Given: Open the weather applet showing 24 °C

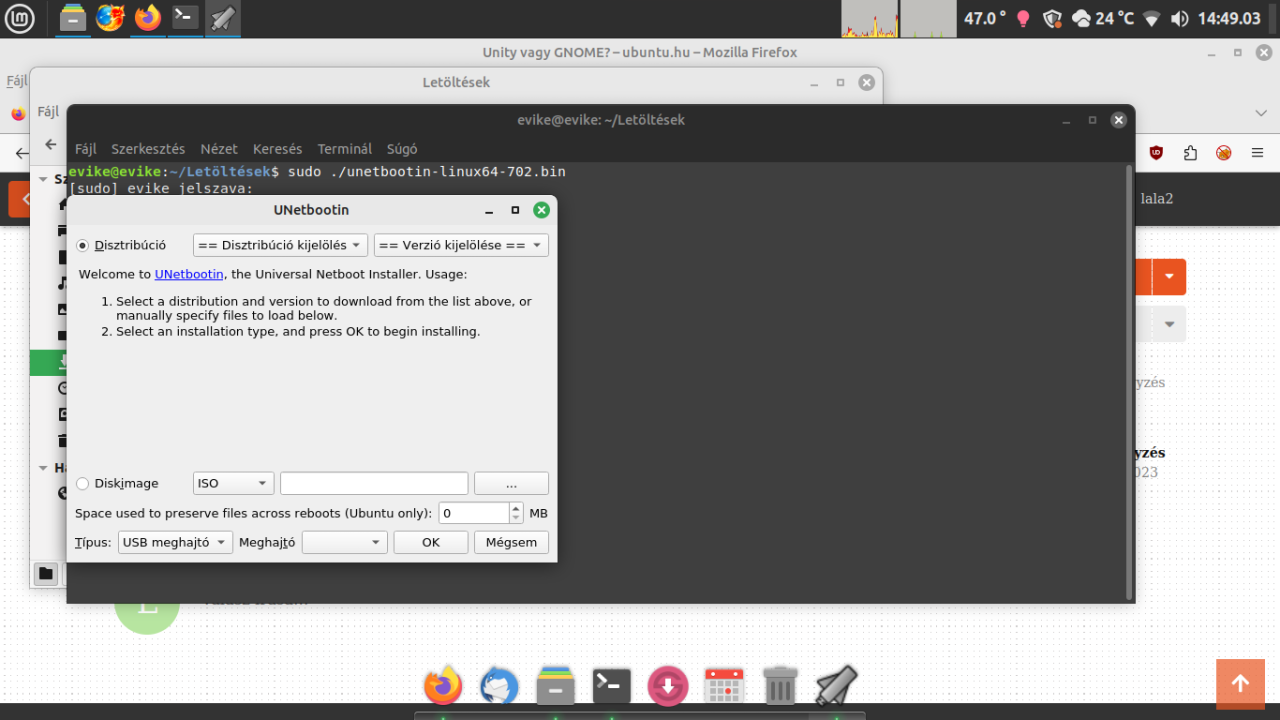Looking at the screenshot, I should click(1103, 18).
